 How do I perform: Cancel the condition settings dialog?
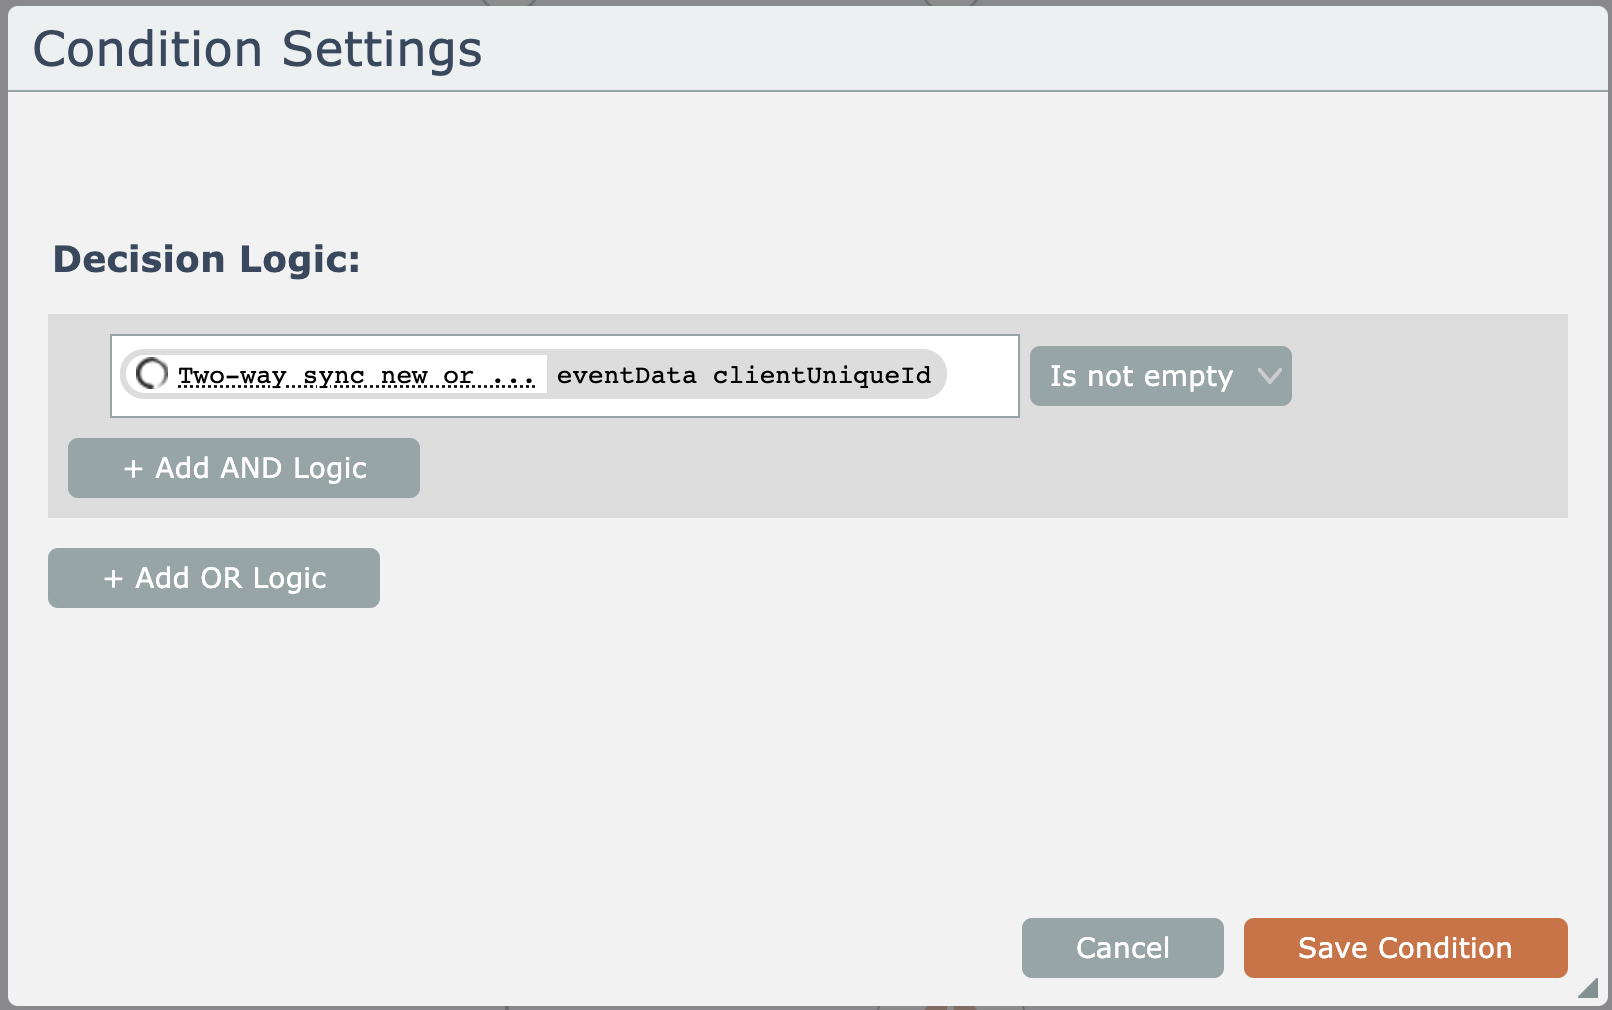pos(1122,948)
